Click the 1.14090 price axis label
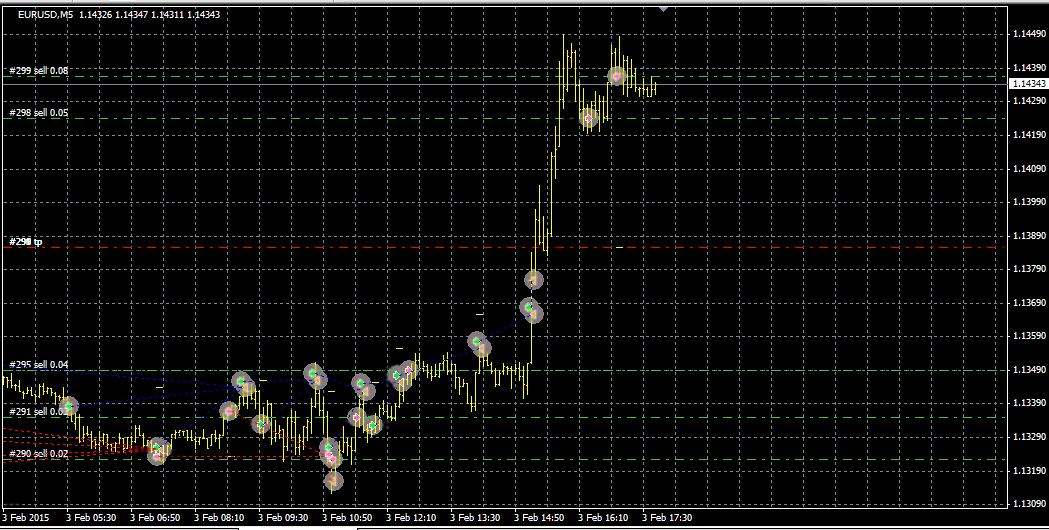Viewport: 1049px width, 530px height. coord(1029,169)
